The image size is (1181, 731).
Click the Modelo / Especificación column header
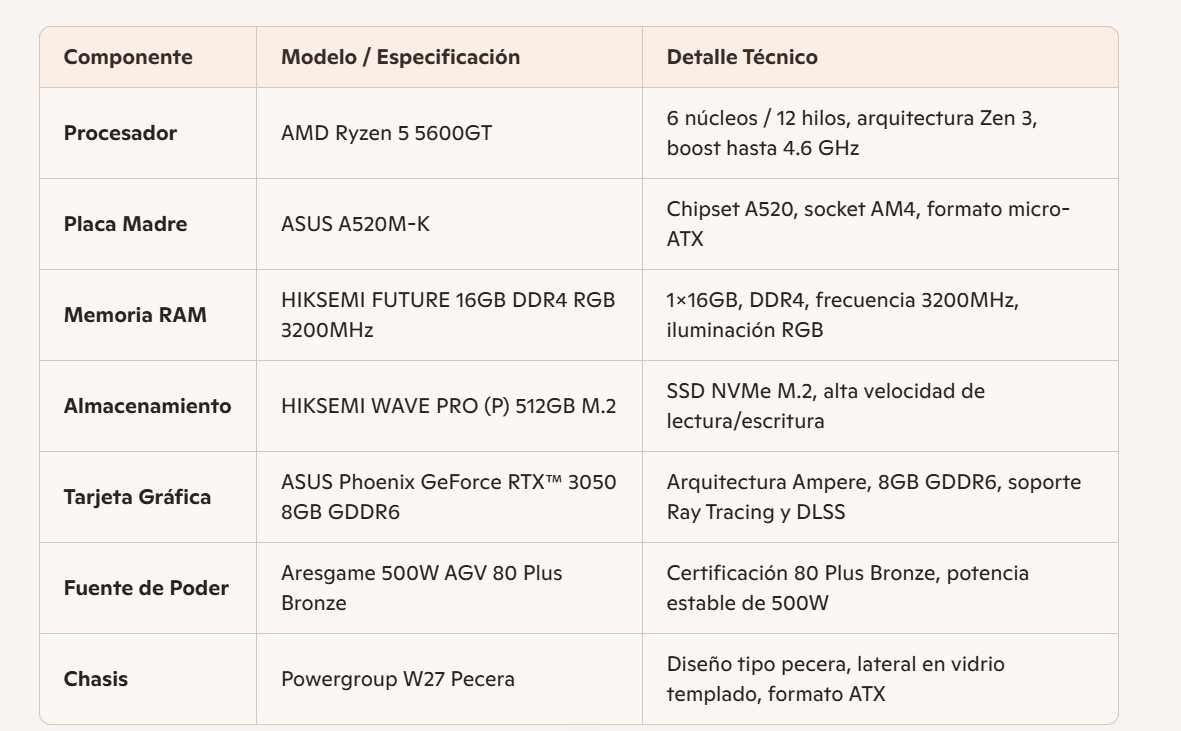pos(400,57)
